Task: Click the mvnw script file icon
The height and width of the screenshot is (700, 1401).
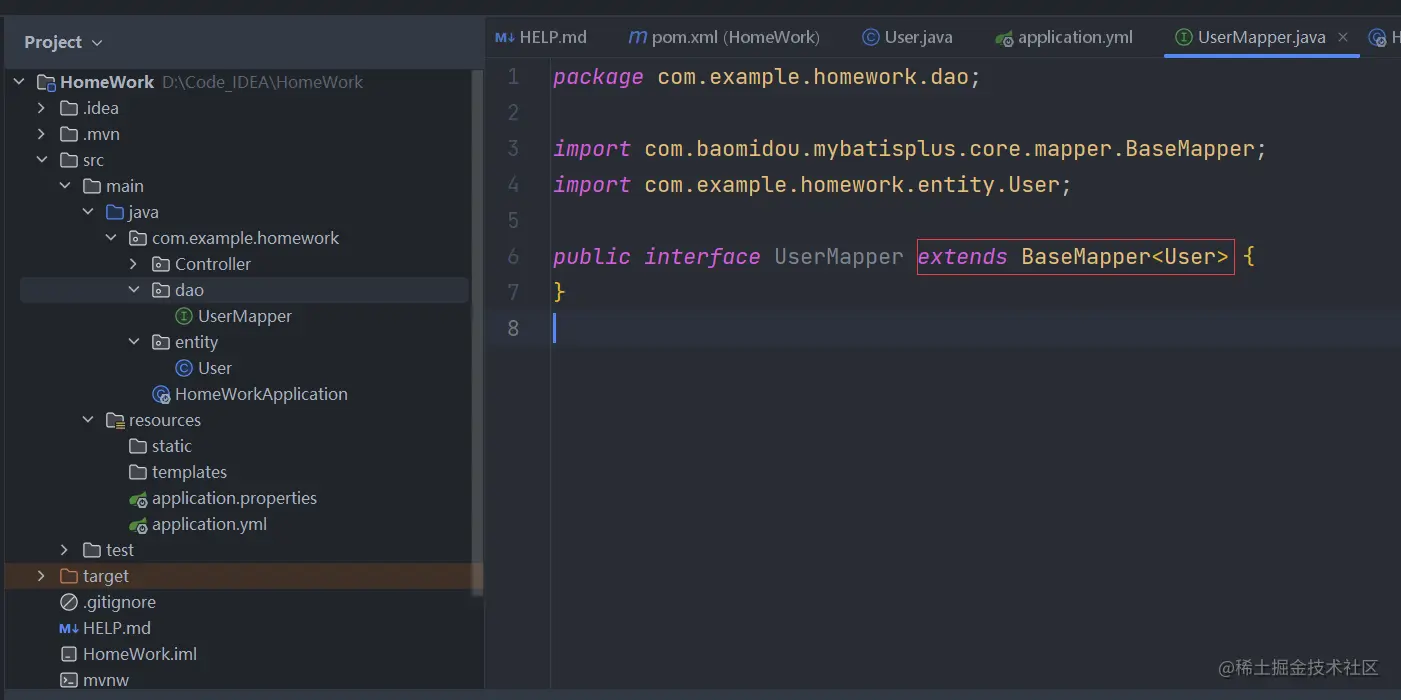Action: [69, 680]
